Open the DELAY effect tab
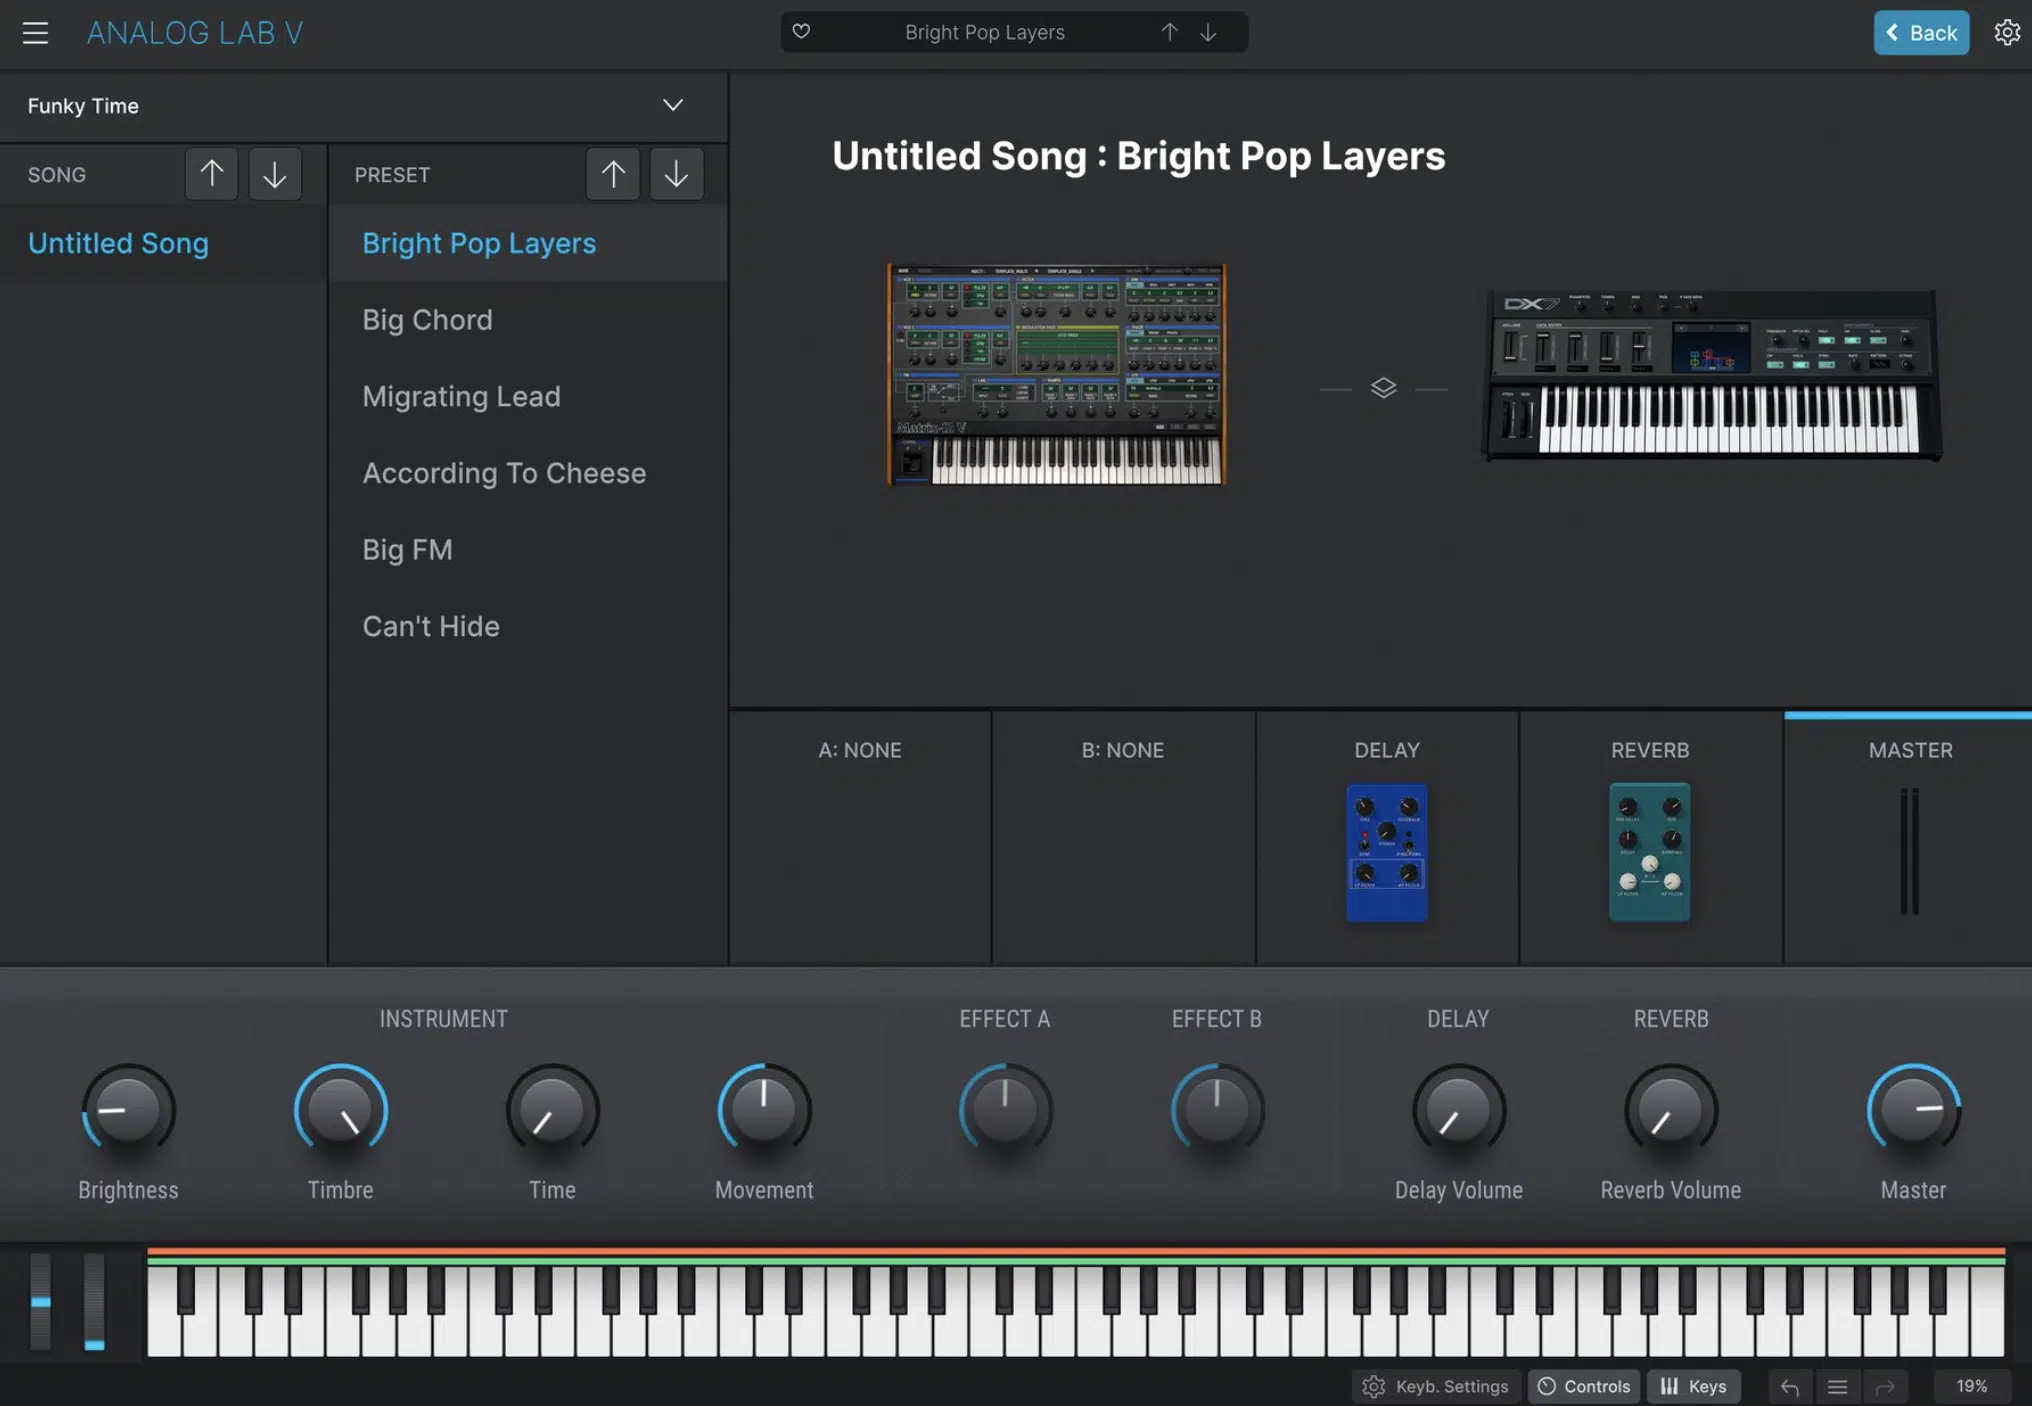2032x1406 pixels. (x=1387, y=750)
